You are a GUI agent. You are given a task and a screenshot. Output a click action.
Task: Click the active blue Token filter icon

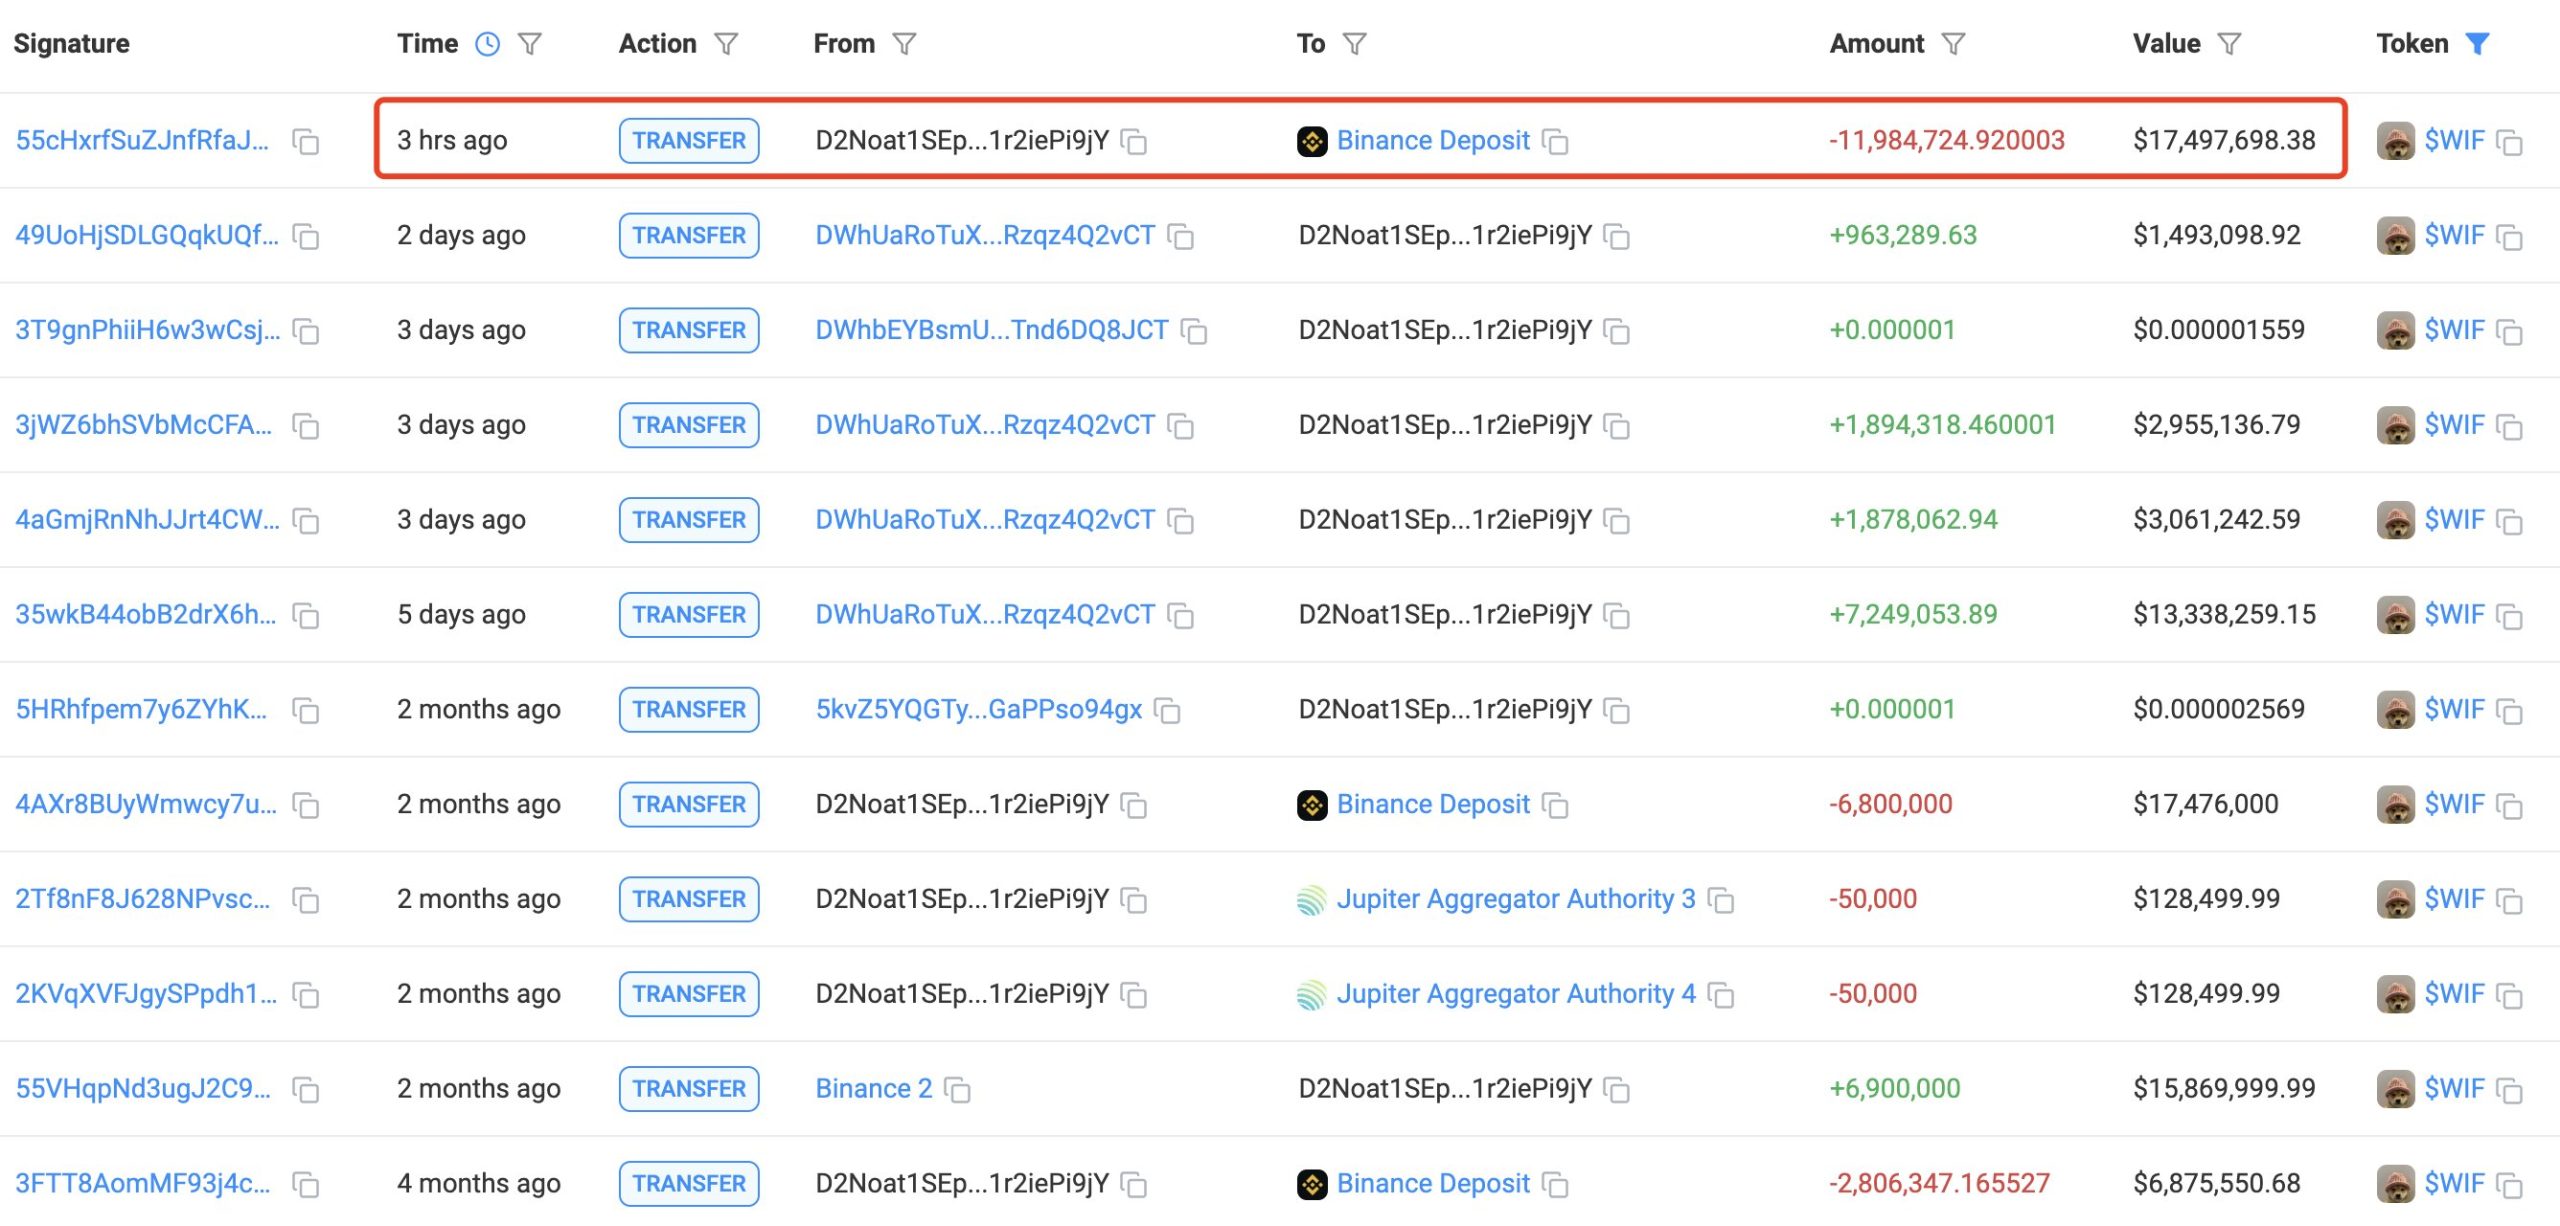click(x=2477, y=44)
